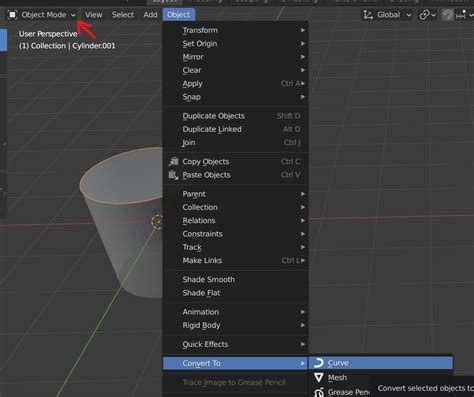The image size is (474, 397).
Task: Choose Duplicate Linked
Action: (236, 129)
